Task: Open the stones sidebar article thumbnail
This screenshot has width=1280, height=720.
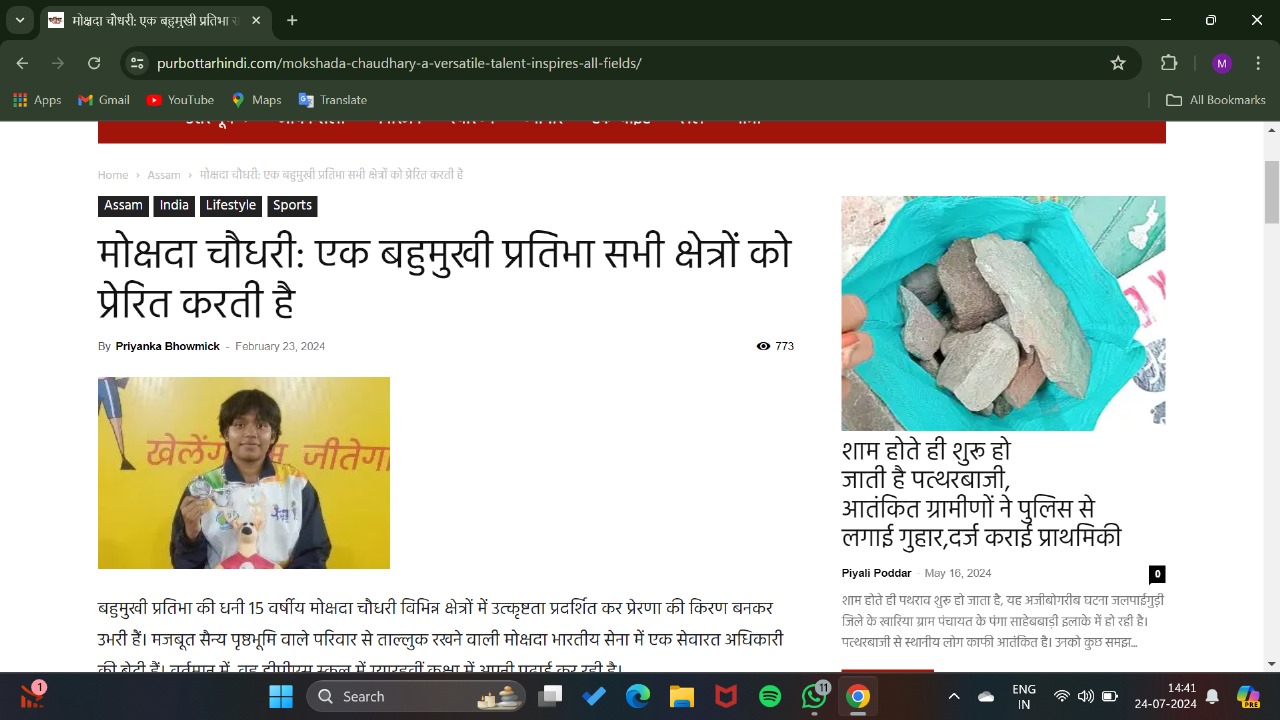Action: (1003, 313)
